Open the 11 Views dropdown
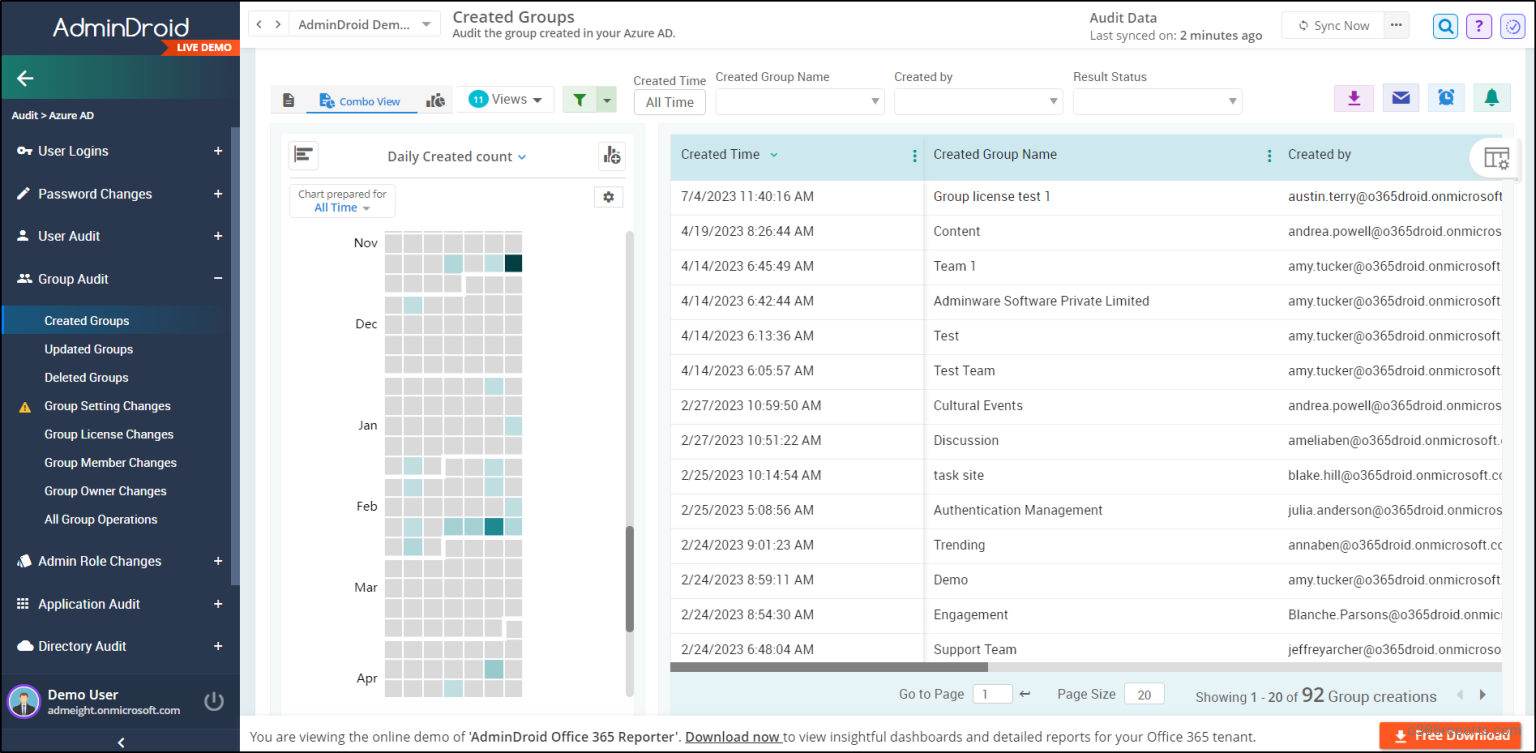Viewport: 1536px width, 753px height. coord(505,99)
